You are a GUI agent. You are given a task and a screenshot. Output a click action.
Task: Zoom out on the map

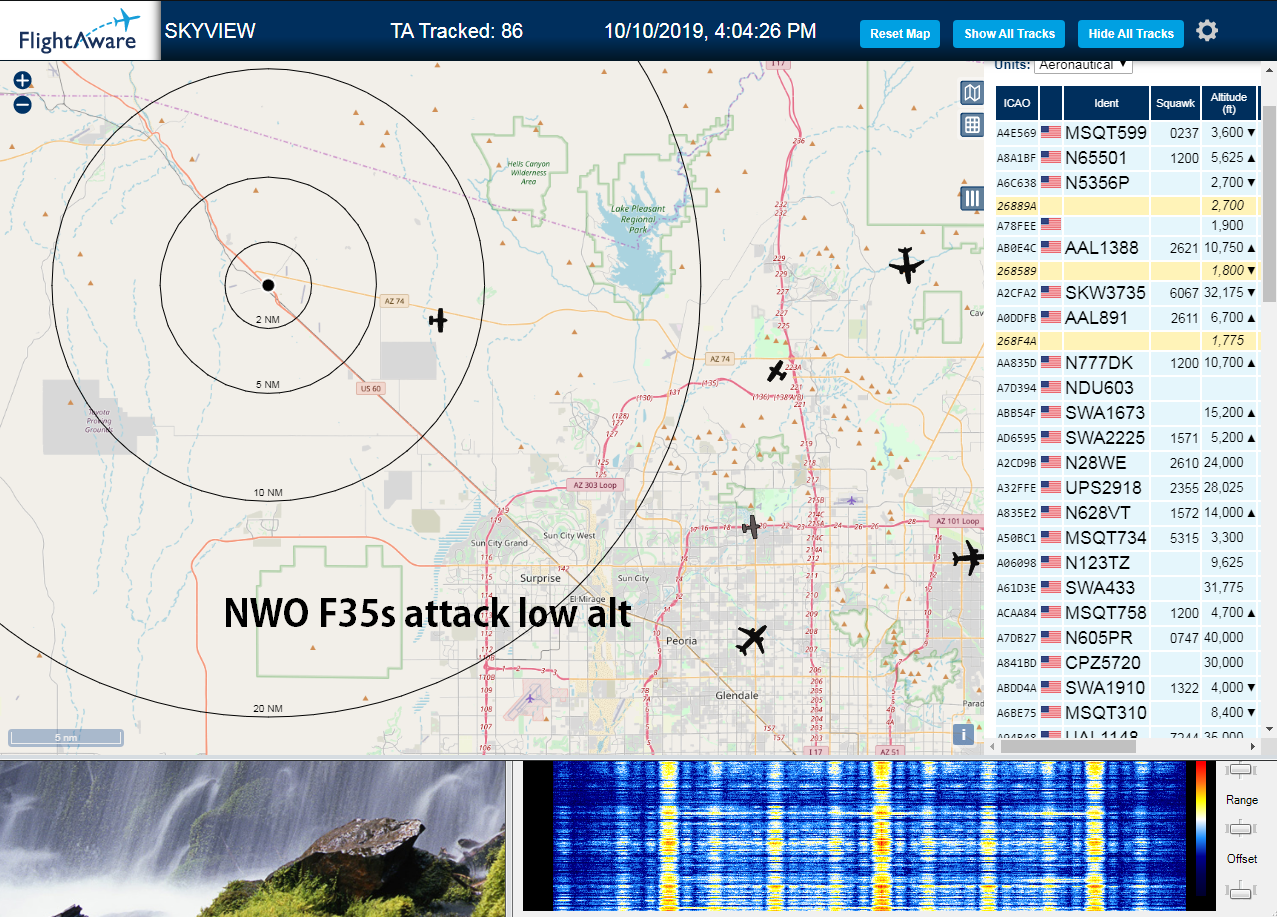pyautogui.click(x=22, y=104)
